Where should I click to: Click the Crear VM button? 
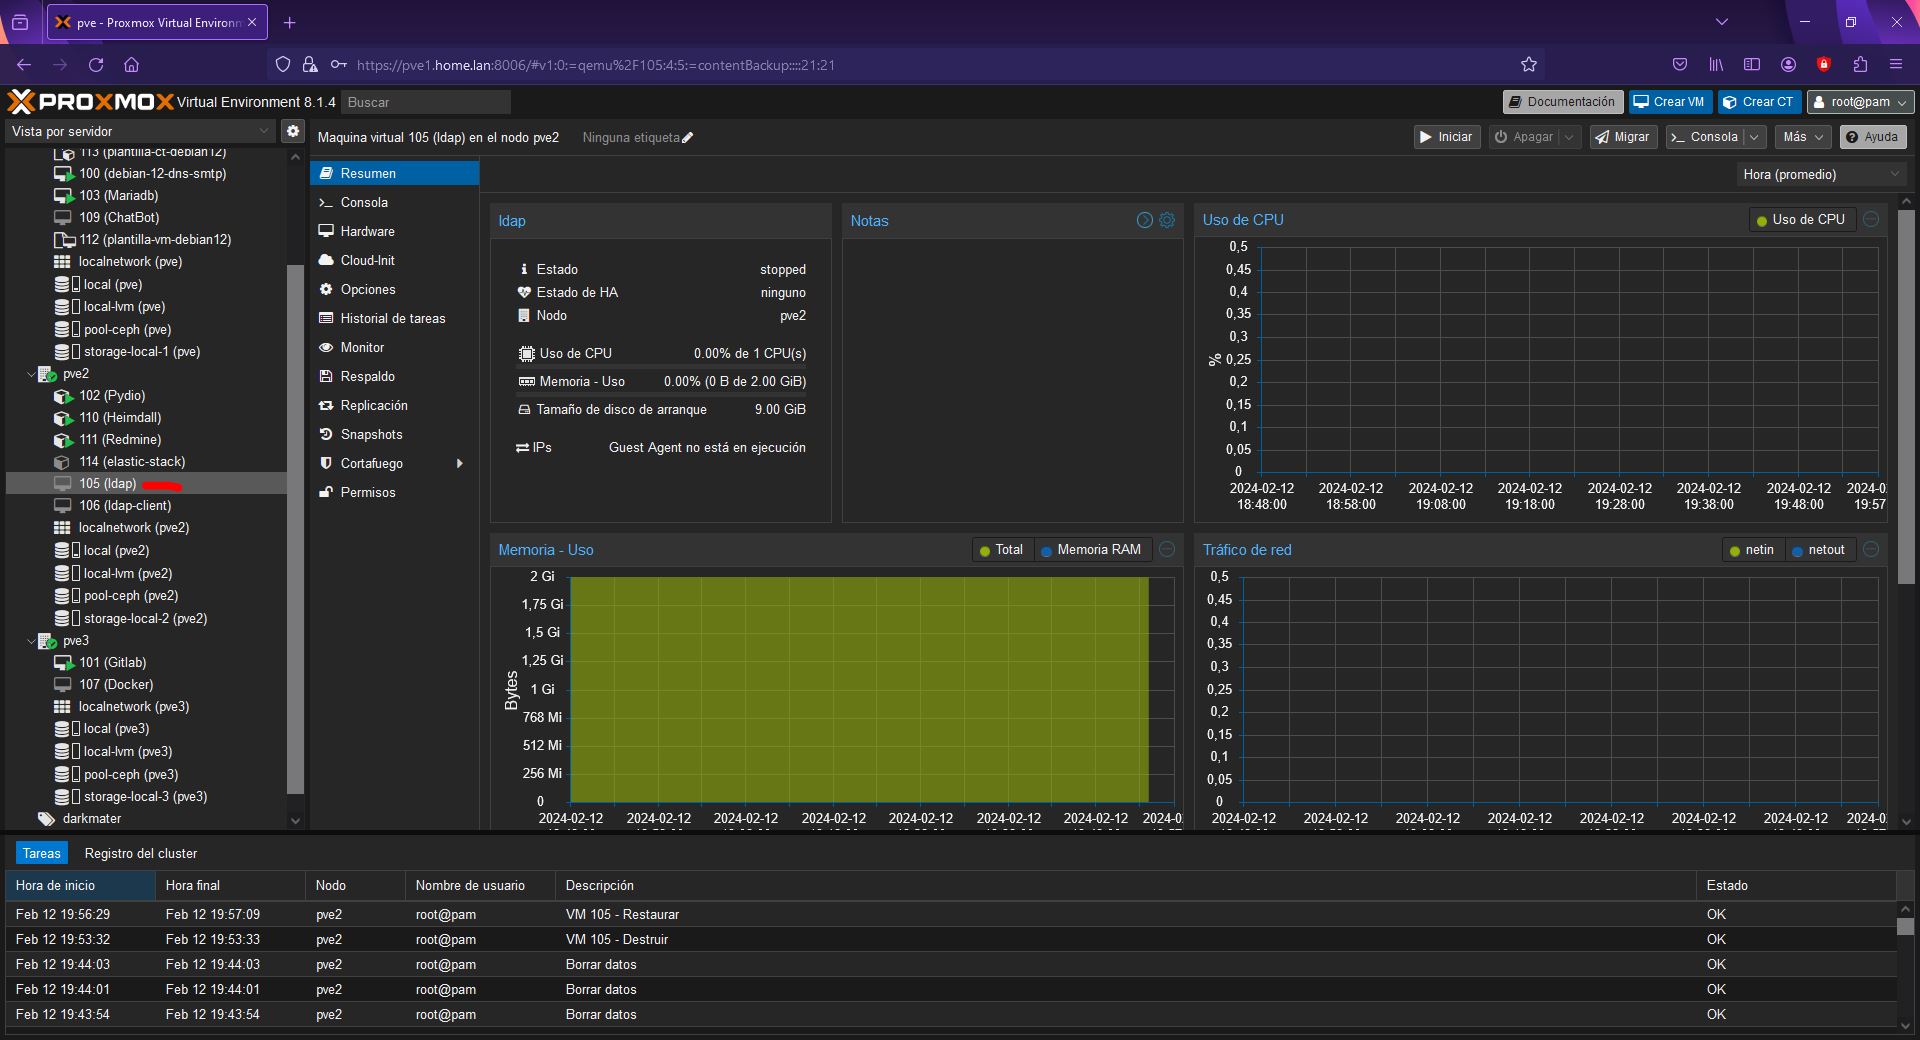pyautogui.click(x=1669, y=102)
